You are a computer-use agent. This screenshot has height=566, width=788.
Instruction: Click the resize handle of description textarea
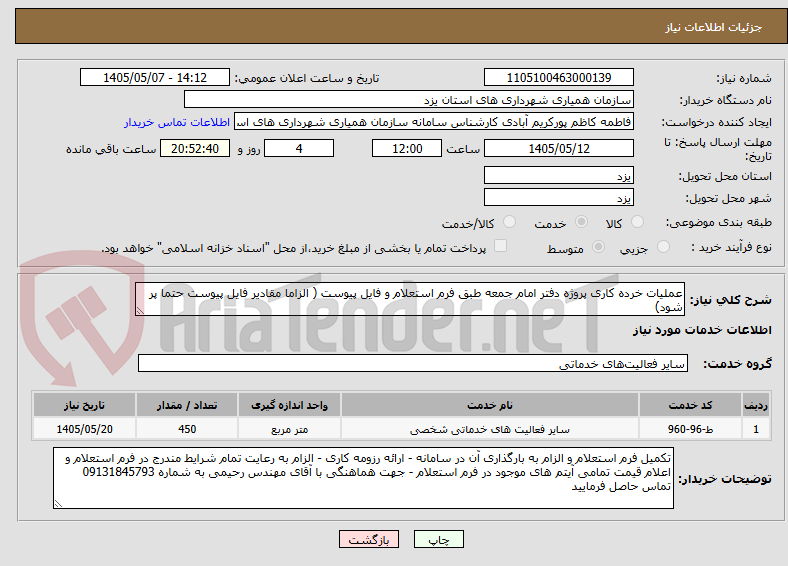tap(140, 311)
